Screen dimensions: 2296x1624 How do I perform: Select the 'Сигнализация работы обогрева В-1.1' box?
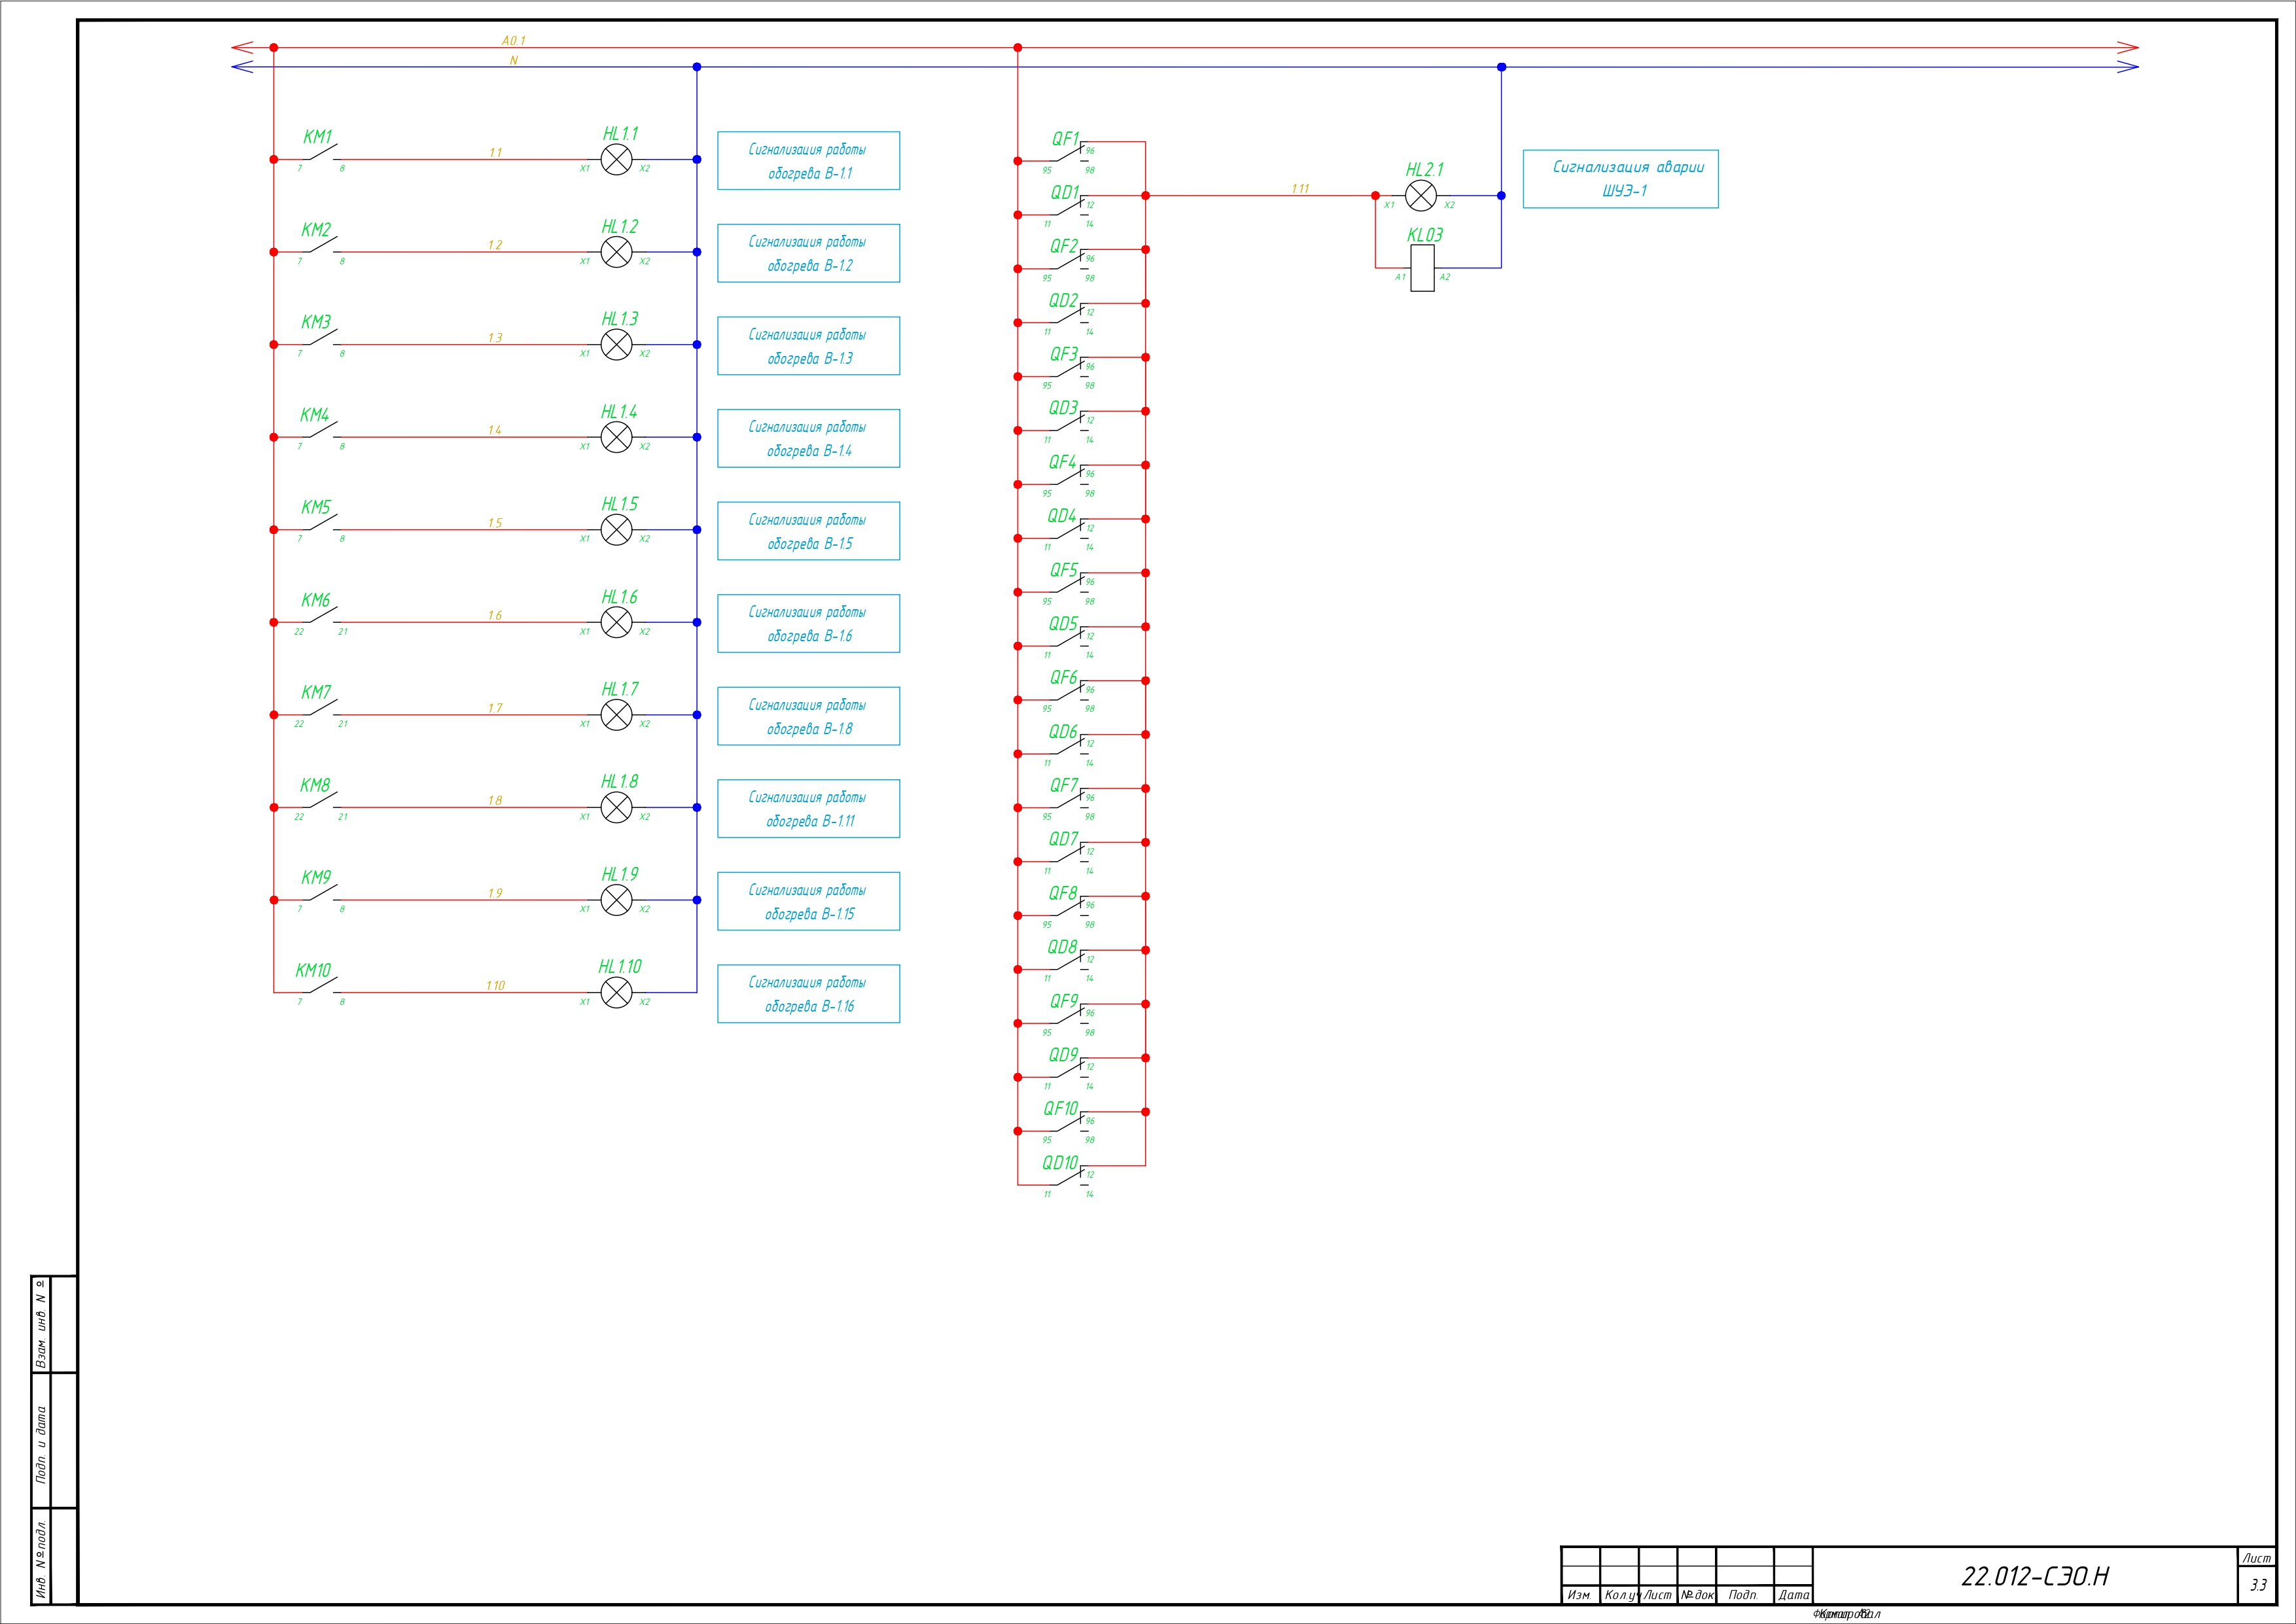[x=808, y=161]
